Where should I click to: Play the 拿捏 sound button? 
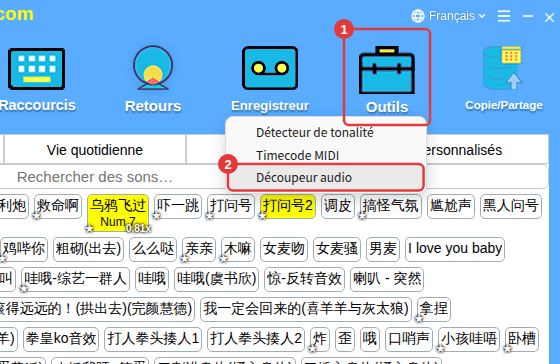tap(434, 309)
